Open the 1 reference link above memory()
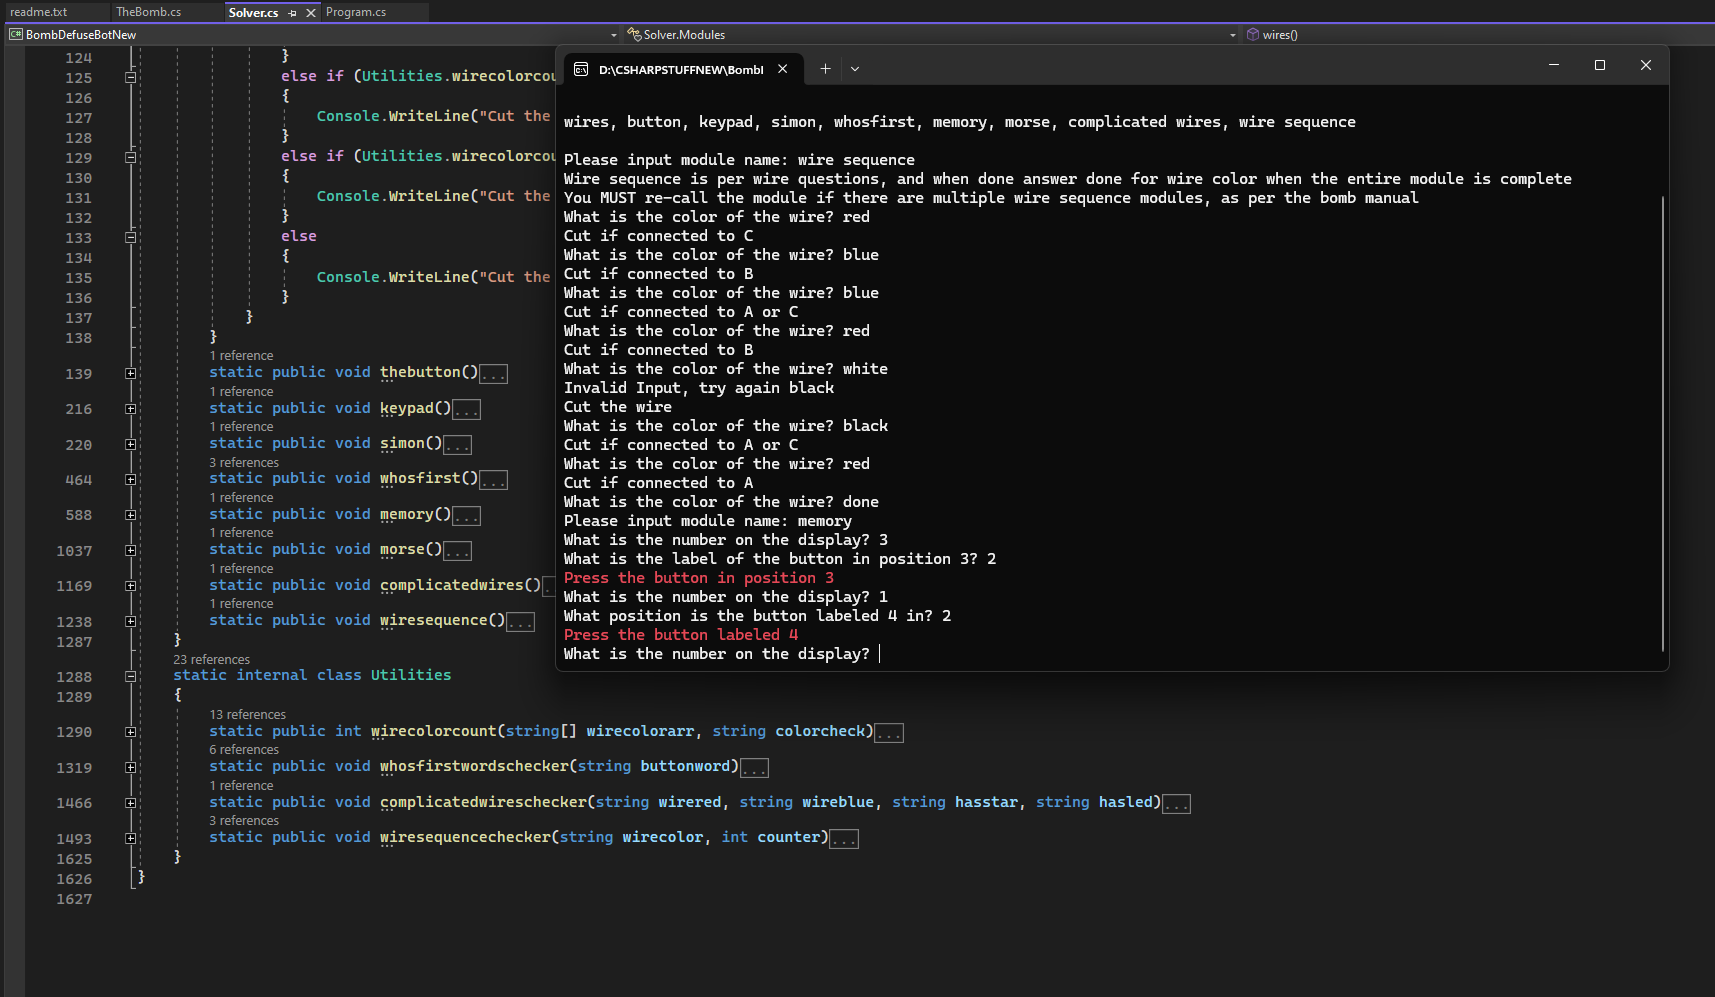The image size is (1715, 997). [241, 497]
